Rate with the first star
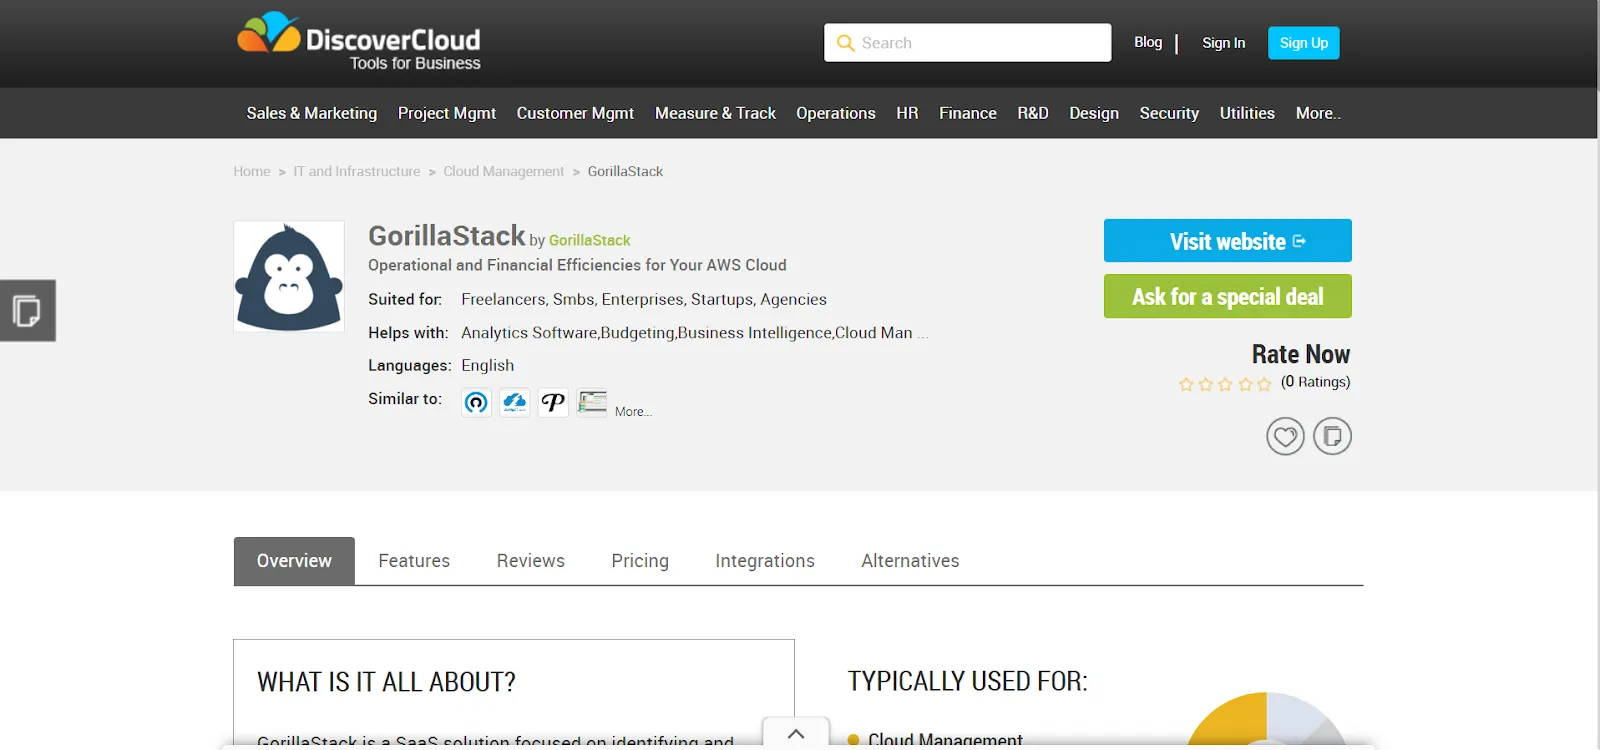 tap(1186, 384)
